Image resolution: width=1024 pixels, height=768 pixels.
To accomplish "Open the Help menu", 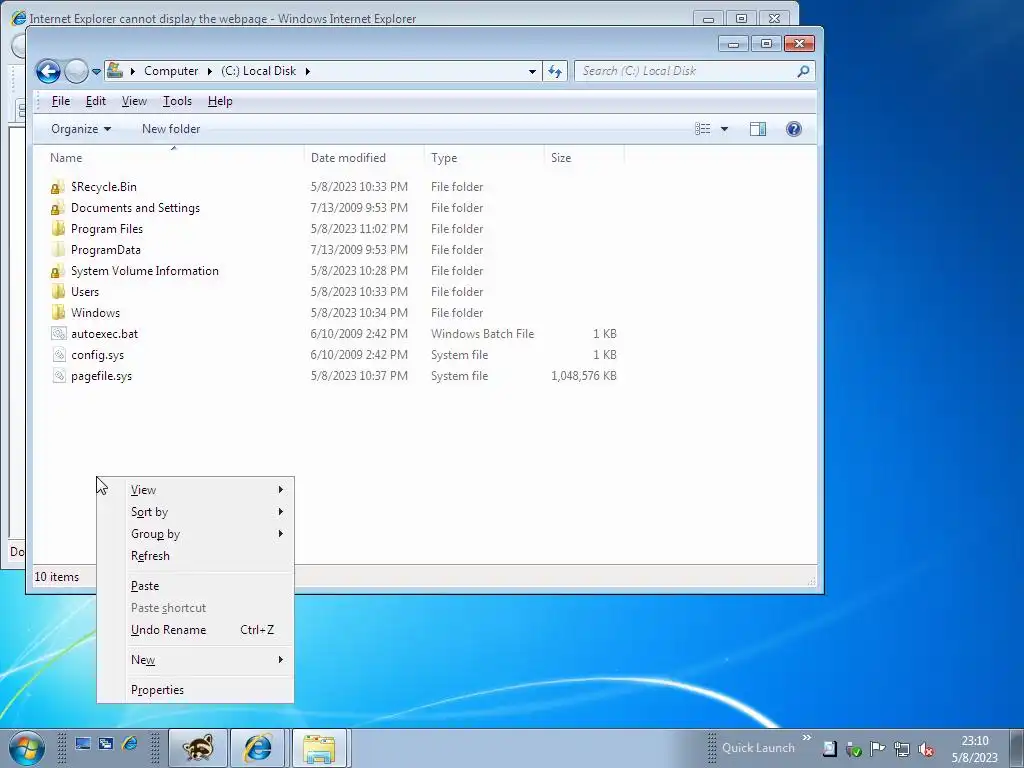I will [x=220, y=101].
